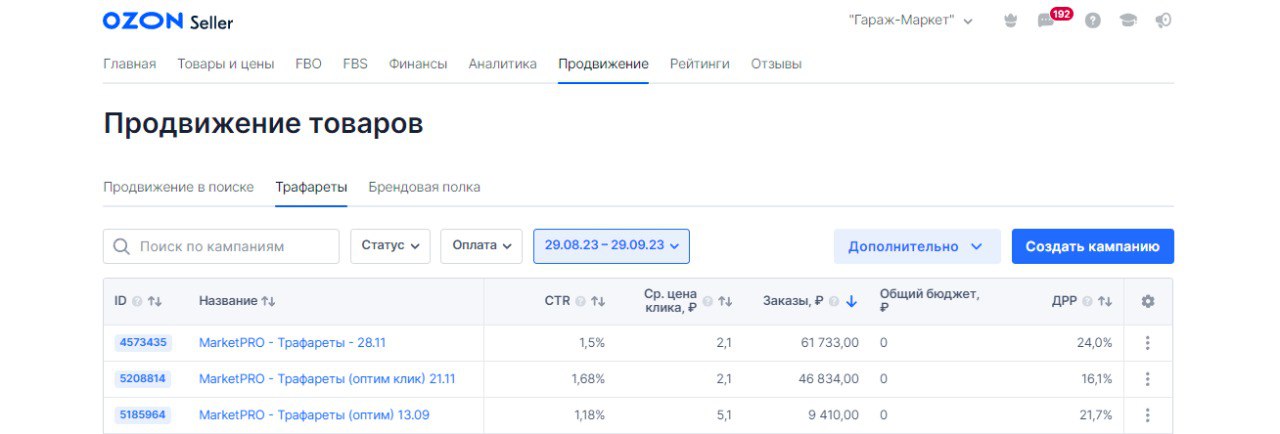The image size is (1280, 434).
Task: Sort table by CTR column arrows
Action: click(598, 301)
